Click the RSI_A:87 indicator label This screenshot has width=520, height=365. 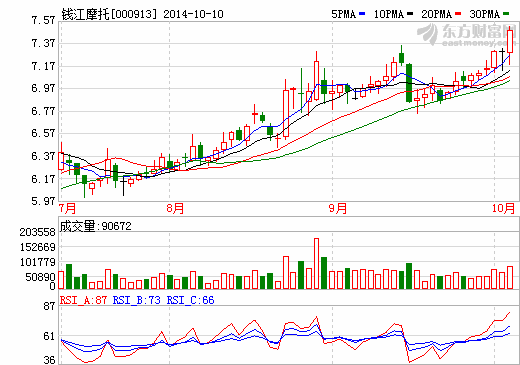[x=83, y=300]
